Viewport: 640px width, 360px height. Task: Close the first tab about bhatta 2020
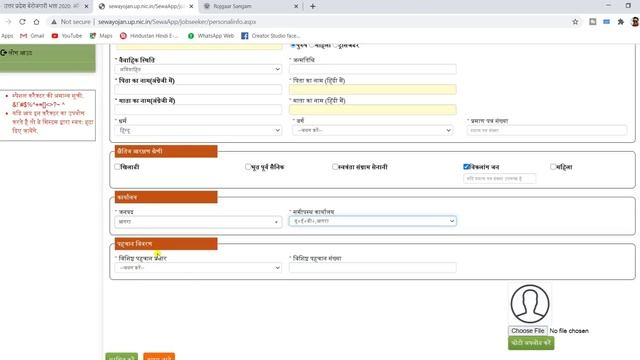[86, 6]
